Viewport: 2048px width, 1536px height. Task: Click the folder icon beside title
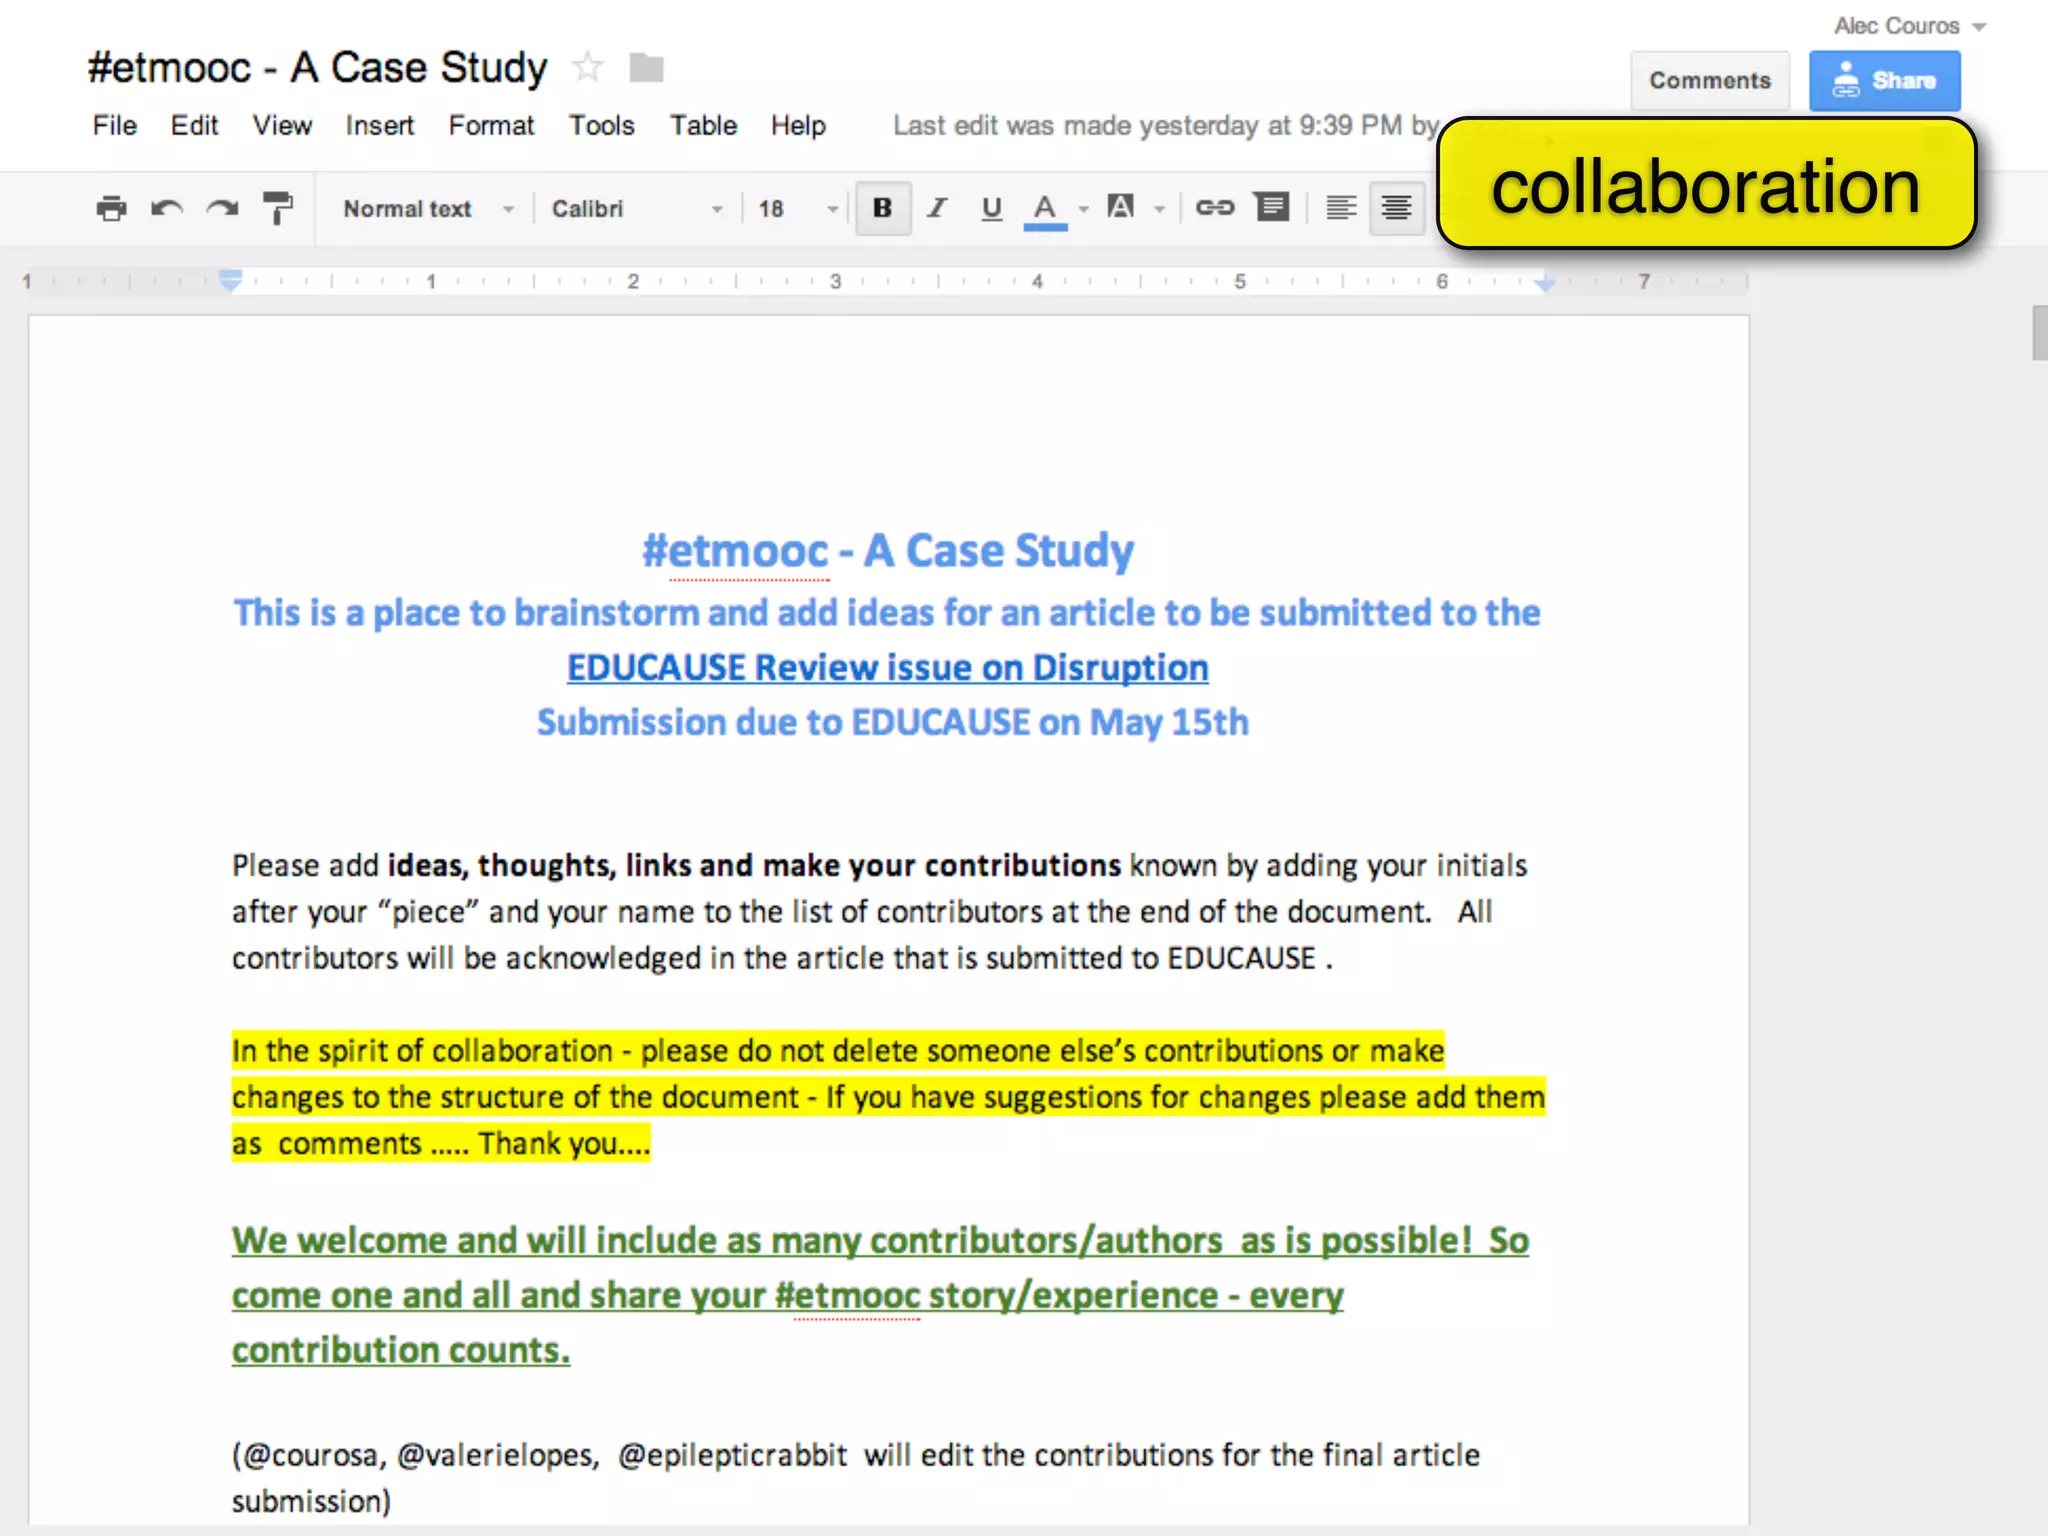[646, 68]
